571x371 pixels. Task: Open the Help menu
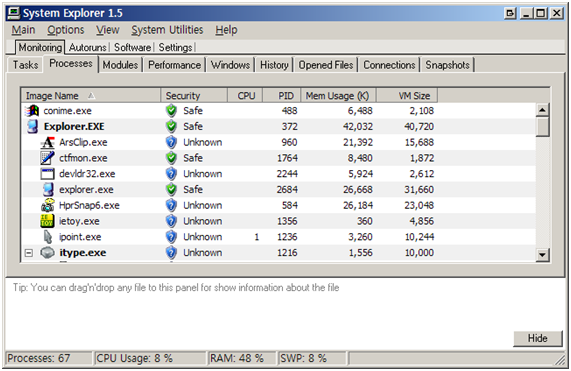click(x=226, y=30)
